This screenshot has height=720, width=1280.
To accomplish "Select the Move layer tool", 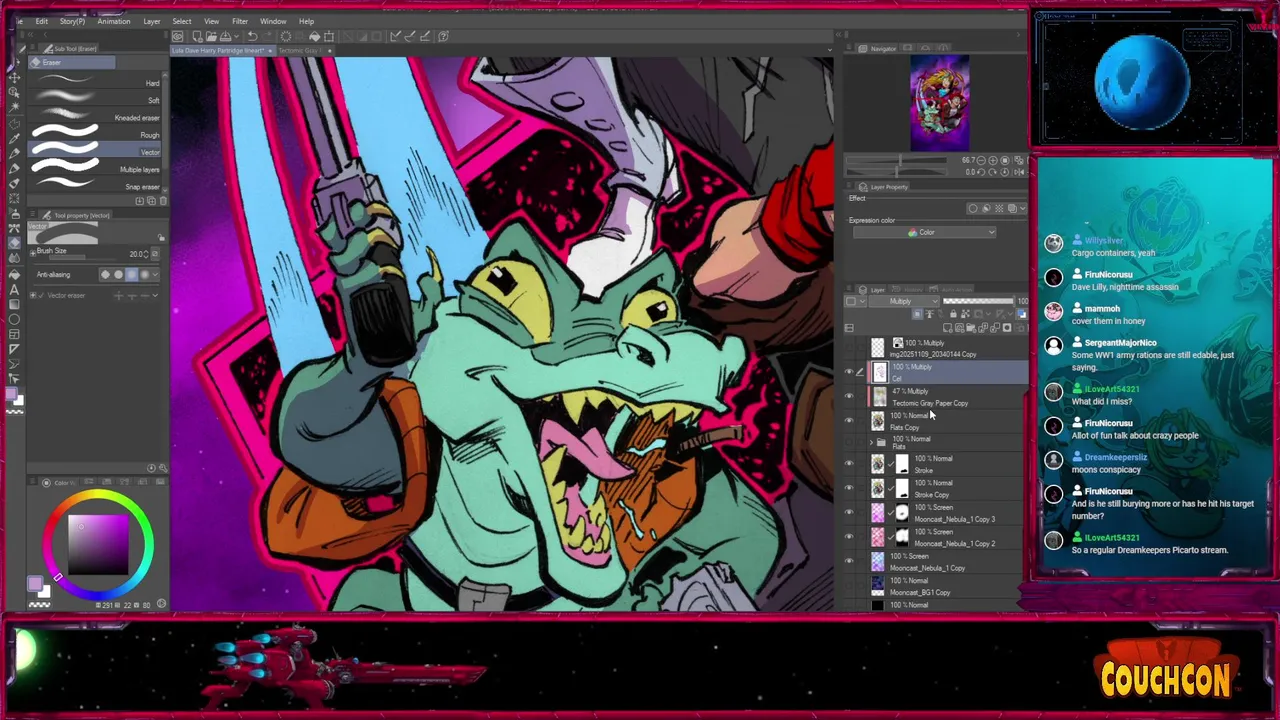I will coord(14,77).
